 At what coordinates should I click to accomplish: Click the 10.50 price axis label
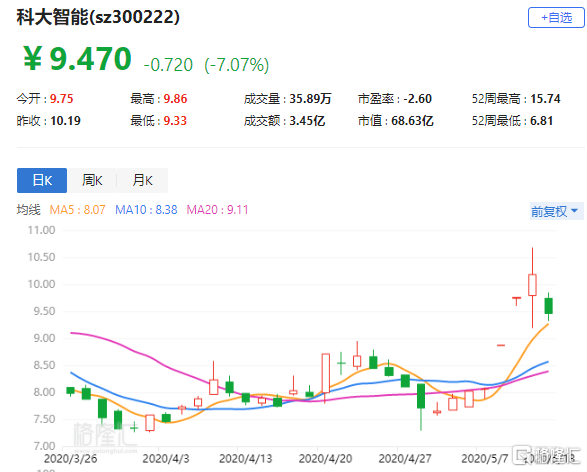coord(42,257)
